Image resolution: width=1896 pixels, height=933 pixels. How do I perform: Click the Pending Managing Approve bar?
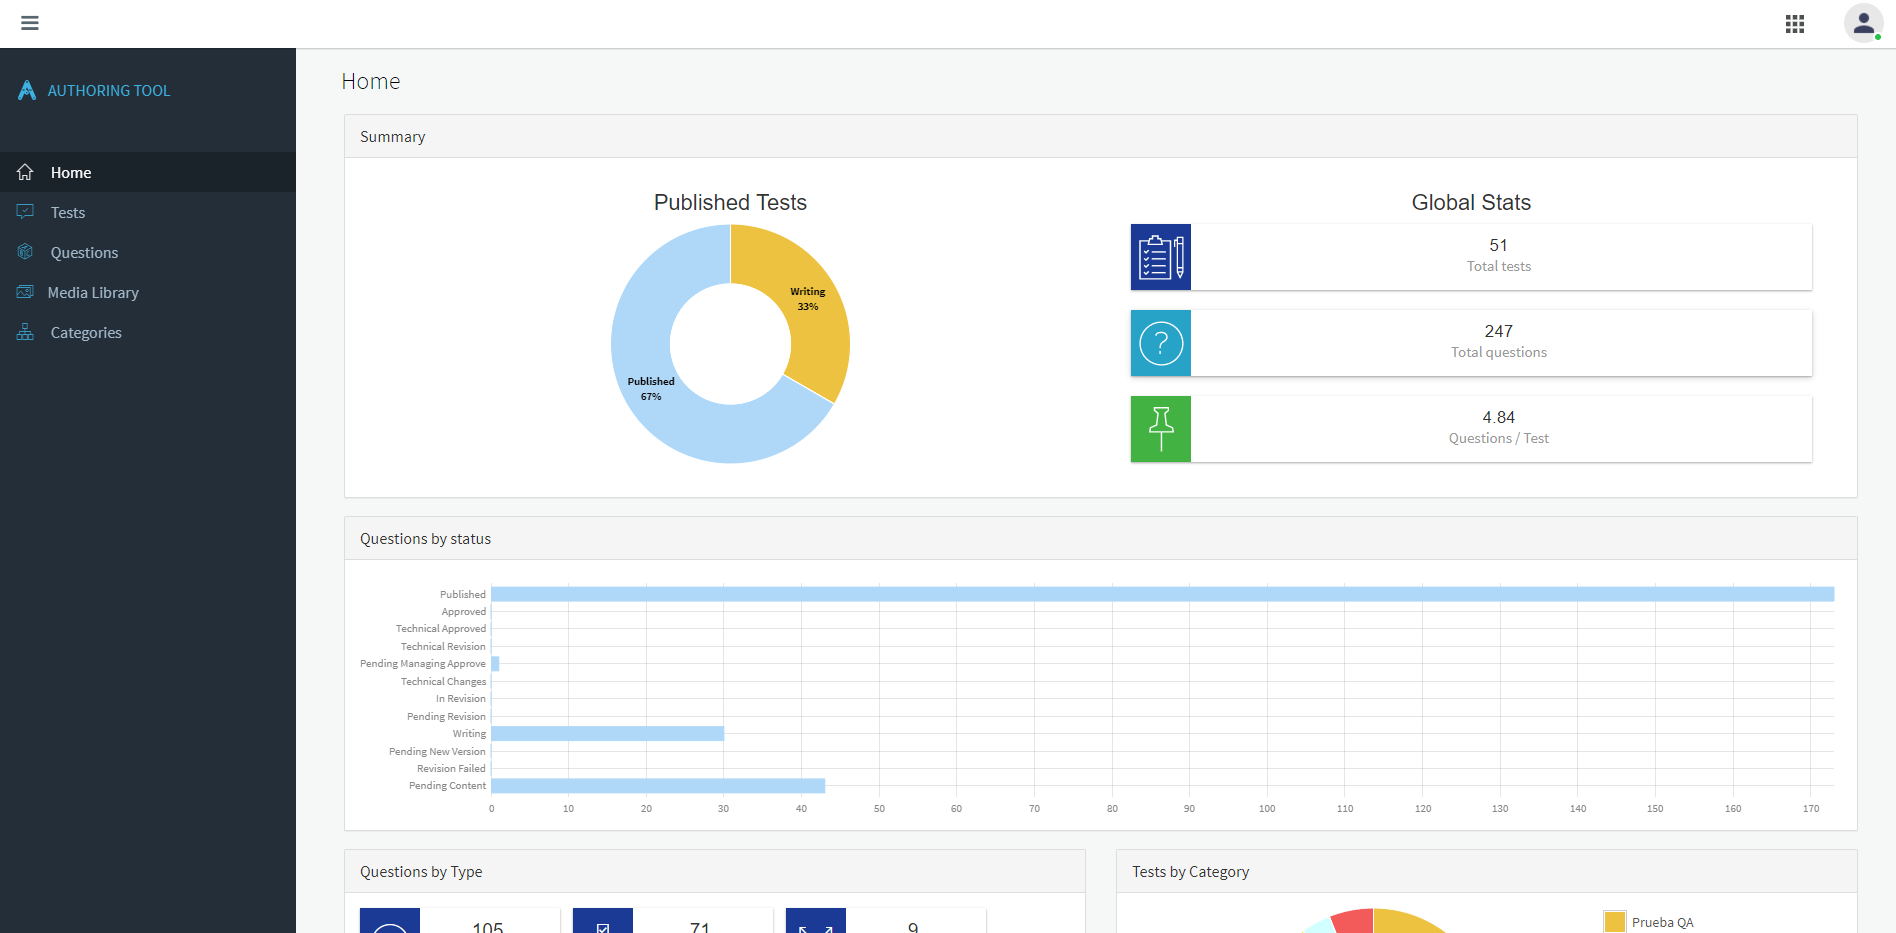point(495,664)
